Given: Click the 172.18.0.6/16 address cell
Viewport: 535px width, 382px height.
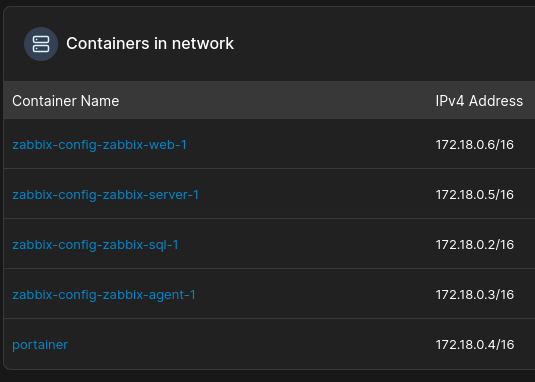Looking at the screenshot, I should (475, 145).
